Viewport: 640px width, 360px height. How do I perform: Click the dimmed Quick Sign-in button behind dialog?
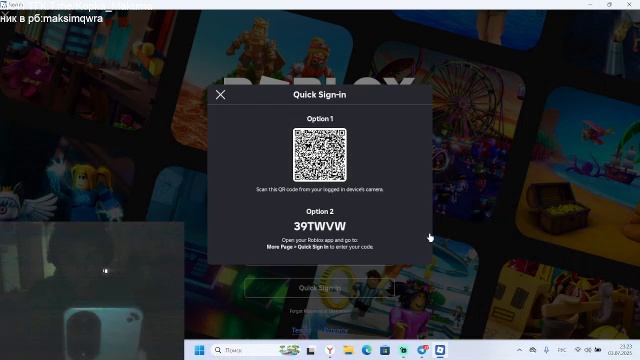(320, 288)
